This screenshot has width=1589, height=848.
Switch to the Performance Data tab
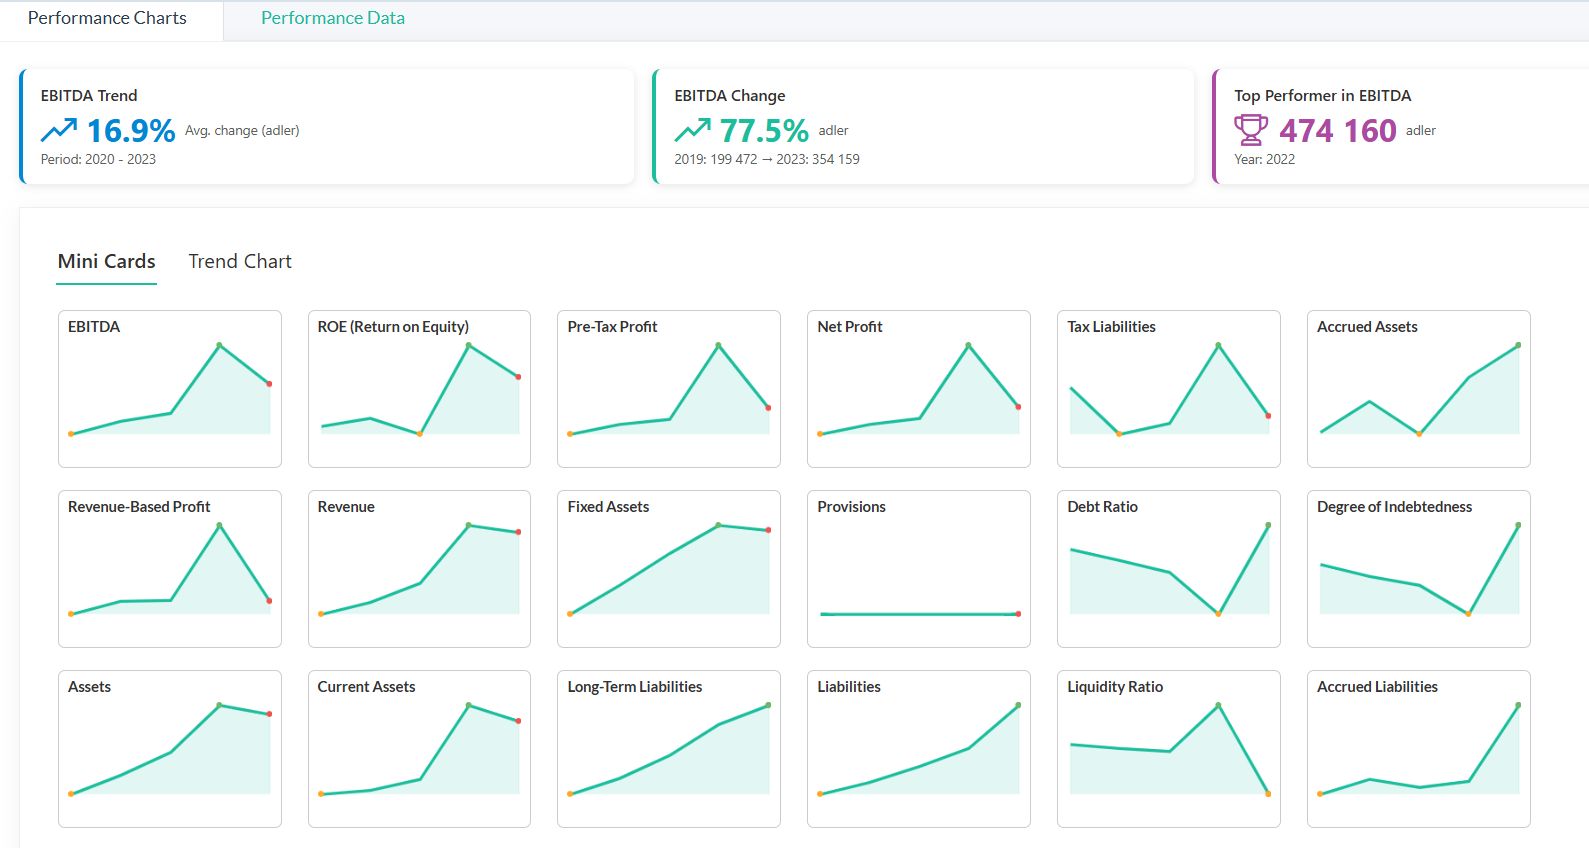click(x=332, y=19)
